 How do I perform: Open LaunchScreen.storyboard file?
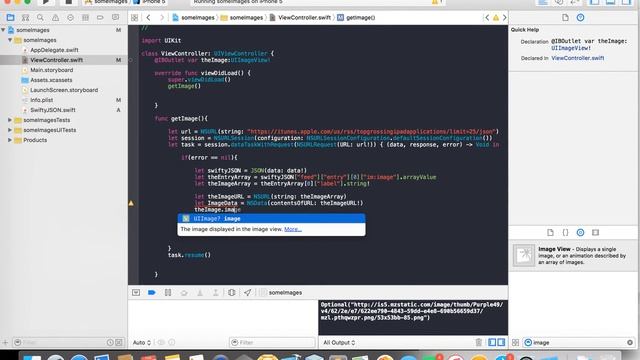click(x=64, y=90)
